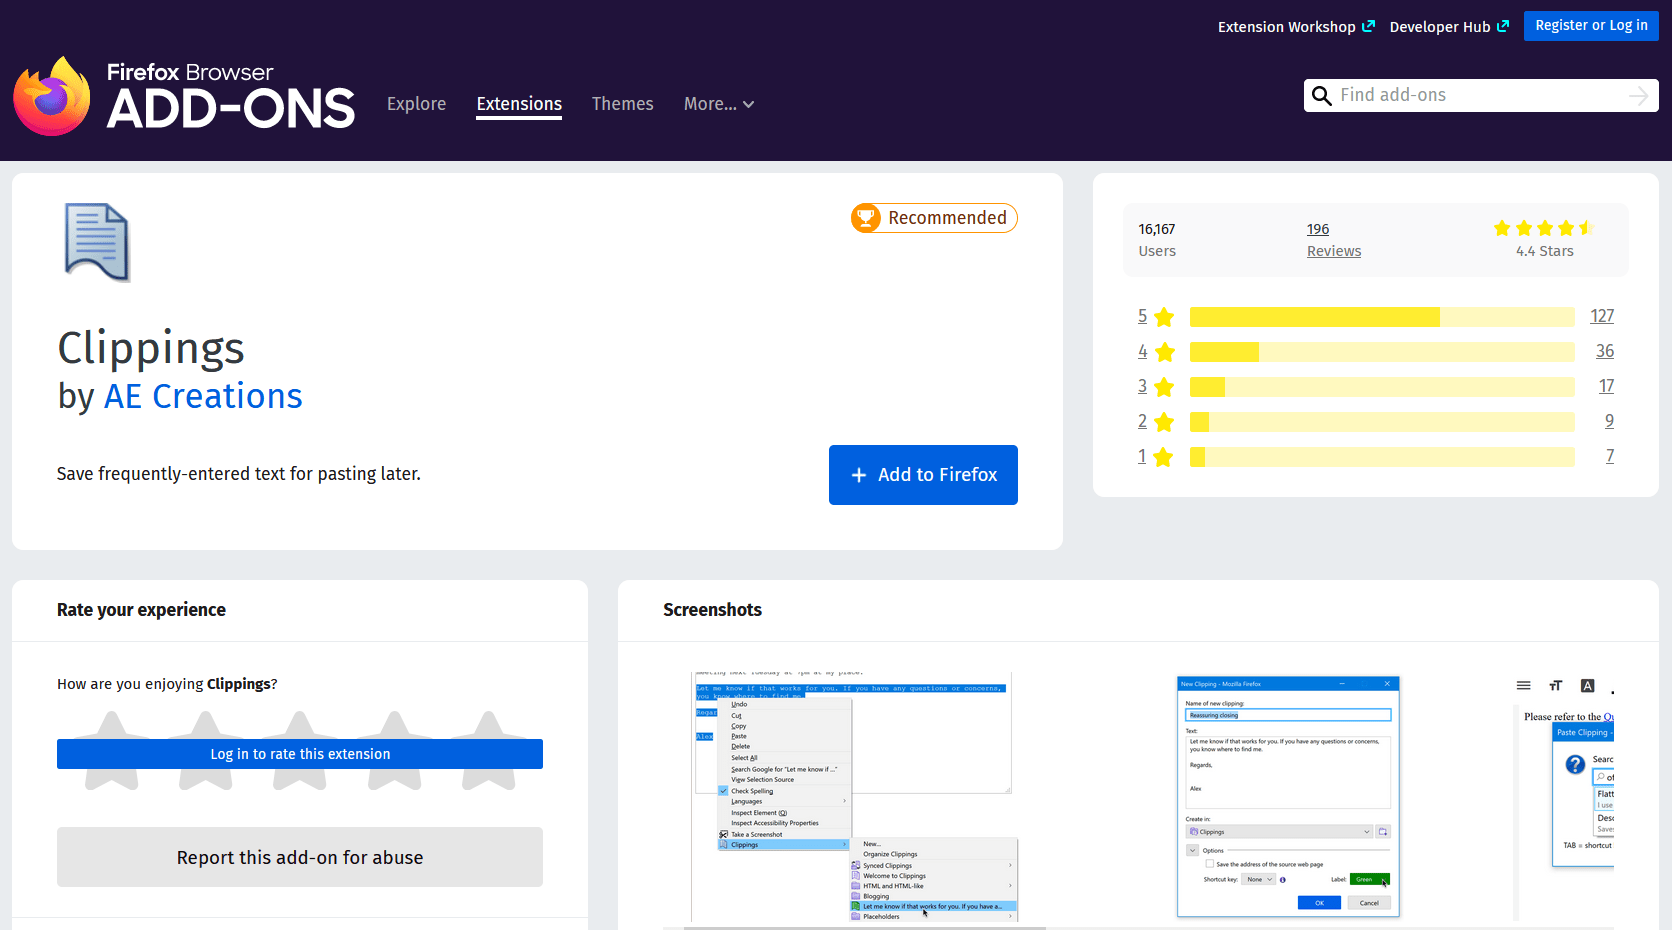Switch to the Explore tab
The height and width of the screenshot is (930, 1672).
click(x=416, y=104)
